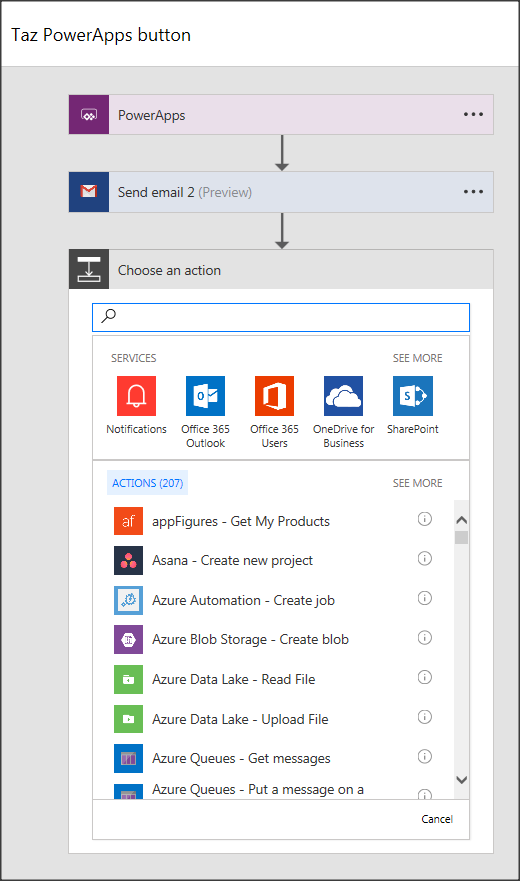This screenshot has width=520, height=881.
Task: Click the Azure Data Lake Upload File icon
Action: point(128,719)
